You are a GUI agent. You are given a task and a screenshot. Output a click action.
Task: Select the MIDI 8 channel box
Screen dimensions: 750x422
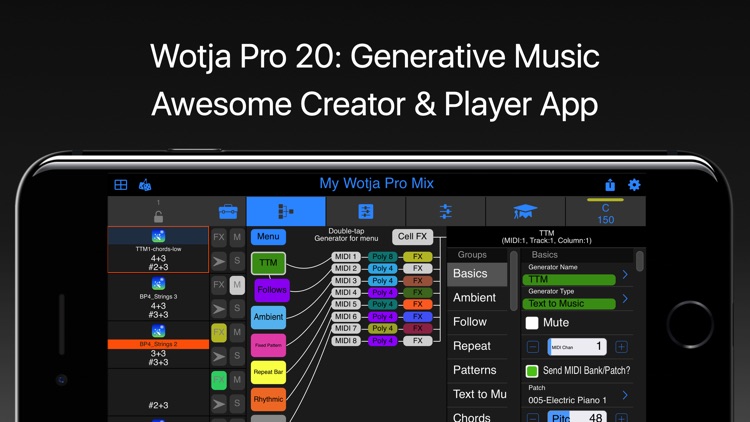pyautogui.click(x=346, y=341)
